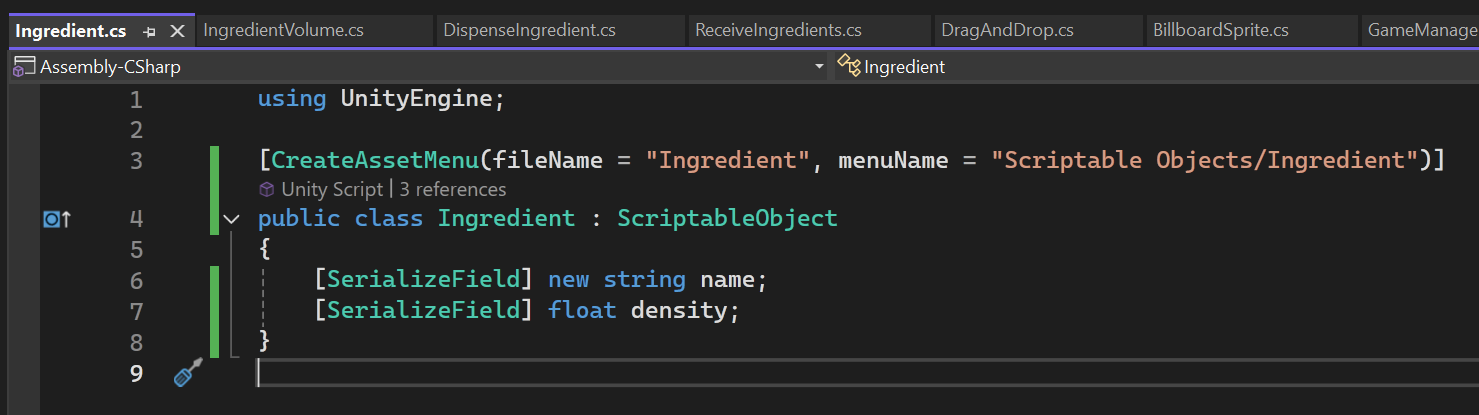Open the DispenseIngredient.cs tab
Viewport: 1479px width, 415px height.
[x=530, y=30]
